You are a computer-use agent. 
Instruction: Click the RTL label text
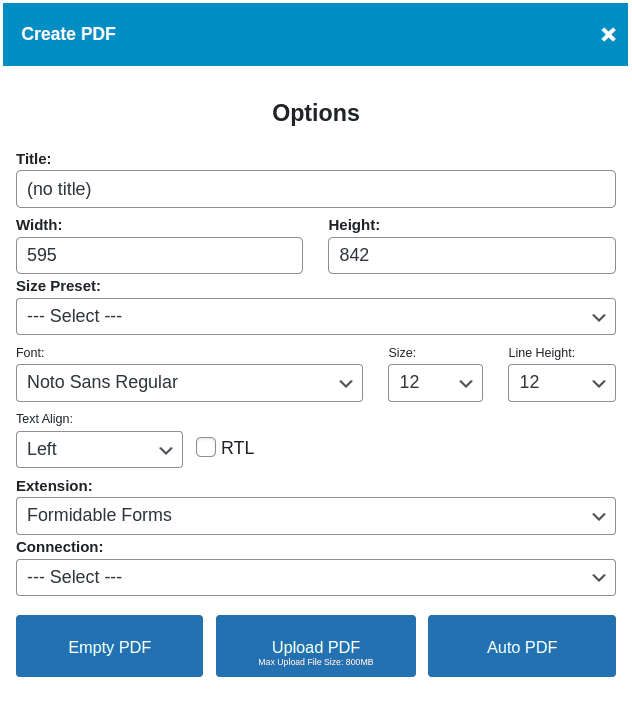pos(238,448)
